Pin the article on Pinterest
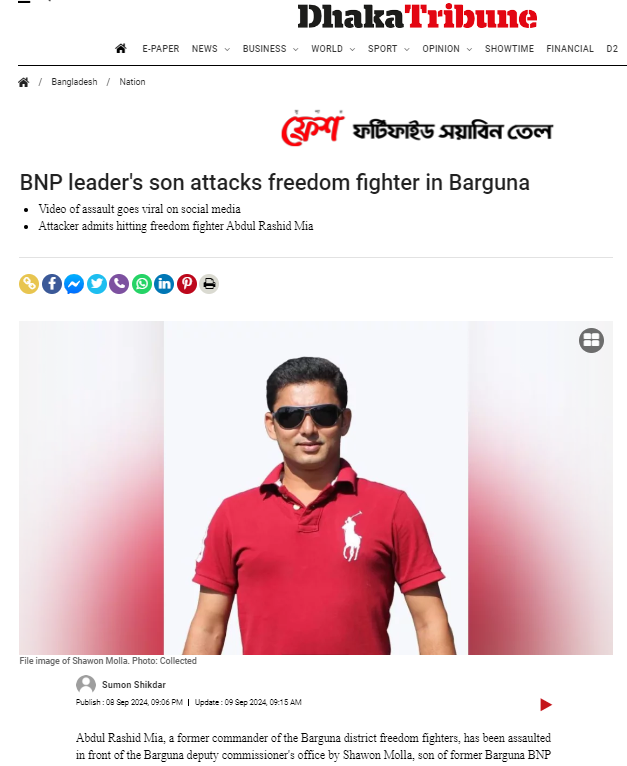The height and width of the screenshot is (766, 627). [x=187, y=284]
